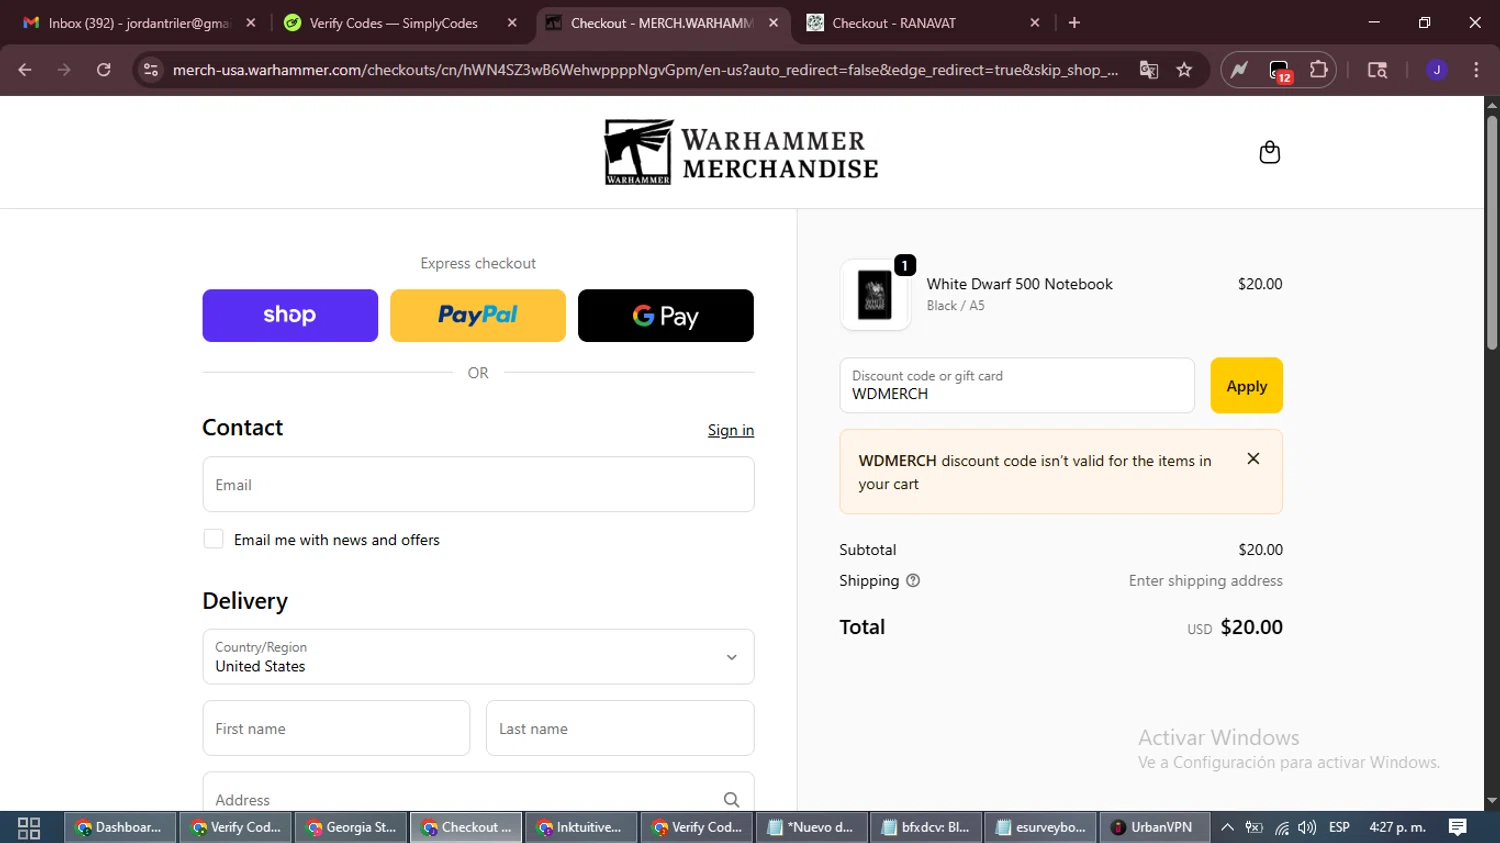Focus the Email input field
The height and width of the screenshot is (843, 1500).
click(478, 485)
